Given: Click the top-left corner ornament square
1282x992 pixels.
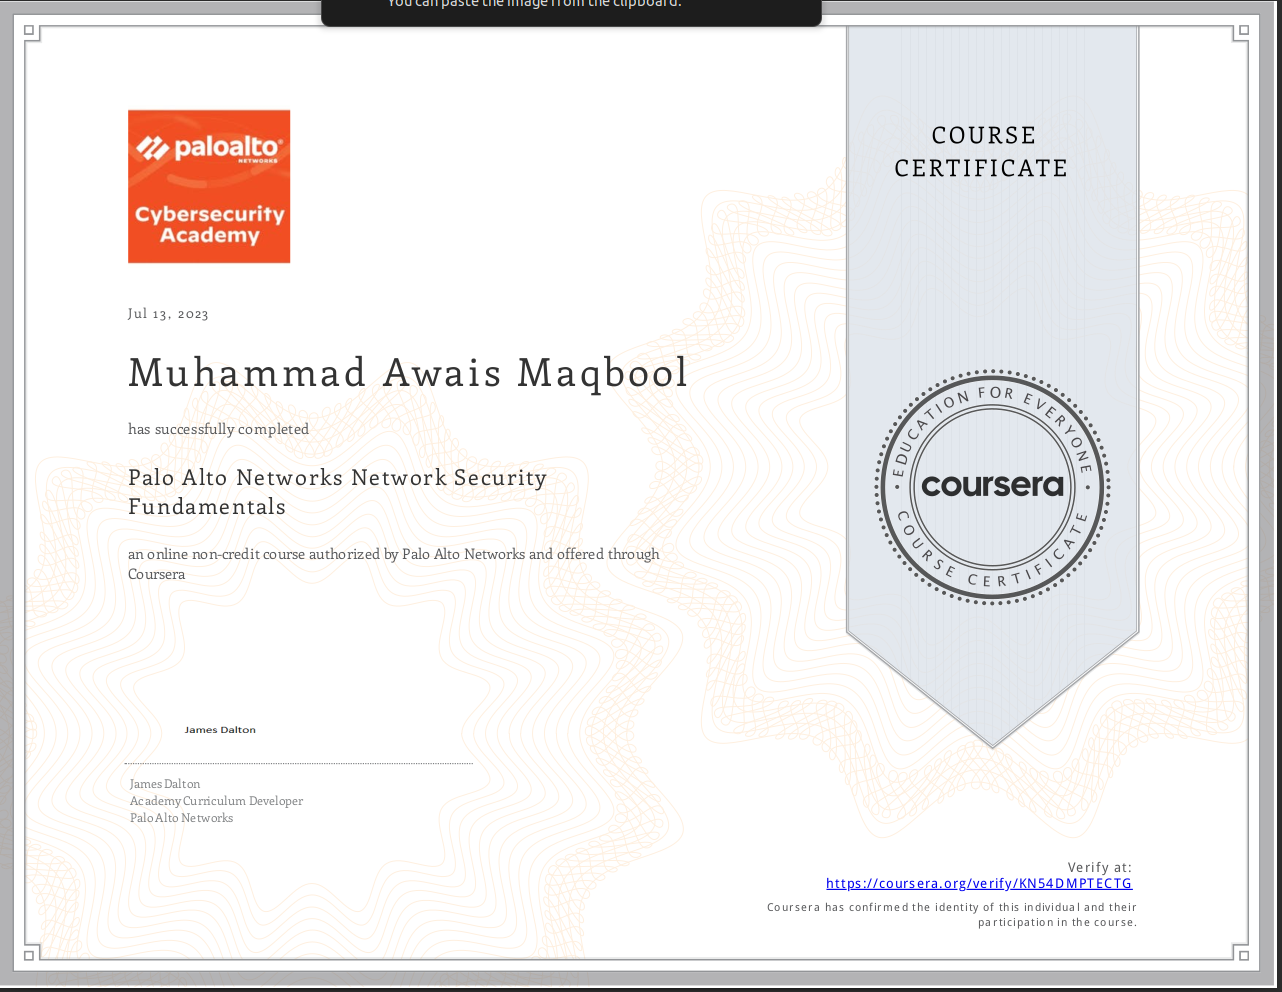Looking at the screenshot, I should coord(30,31).
